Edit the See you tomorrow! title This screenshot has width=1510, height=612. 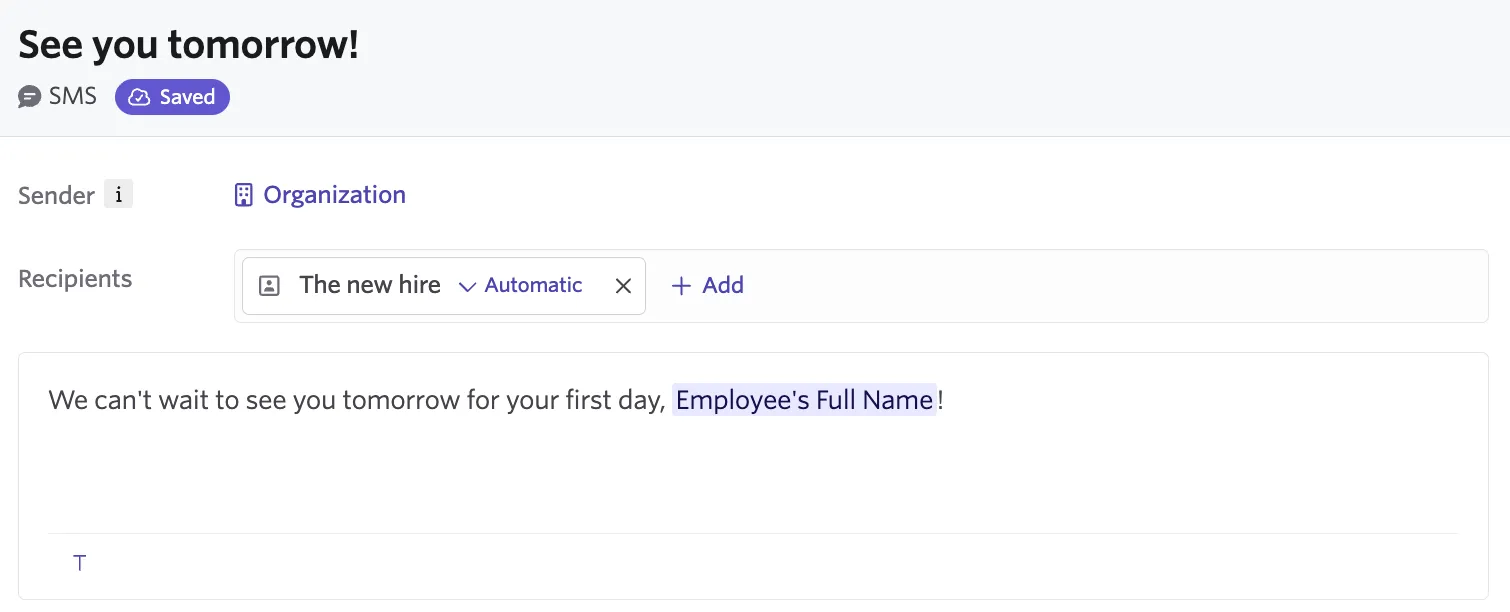point(188,45)
